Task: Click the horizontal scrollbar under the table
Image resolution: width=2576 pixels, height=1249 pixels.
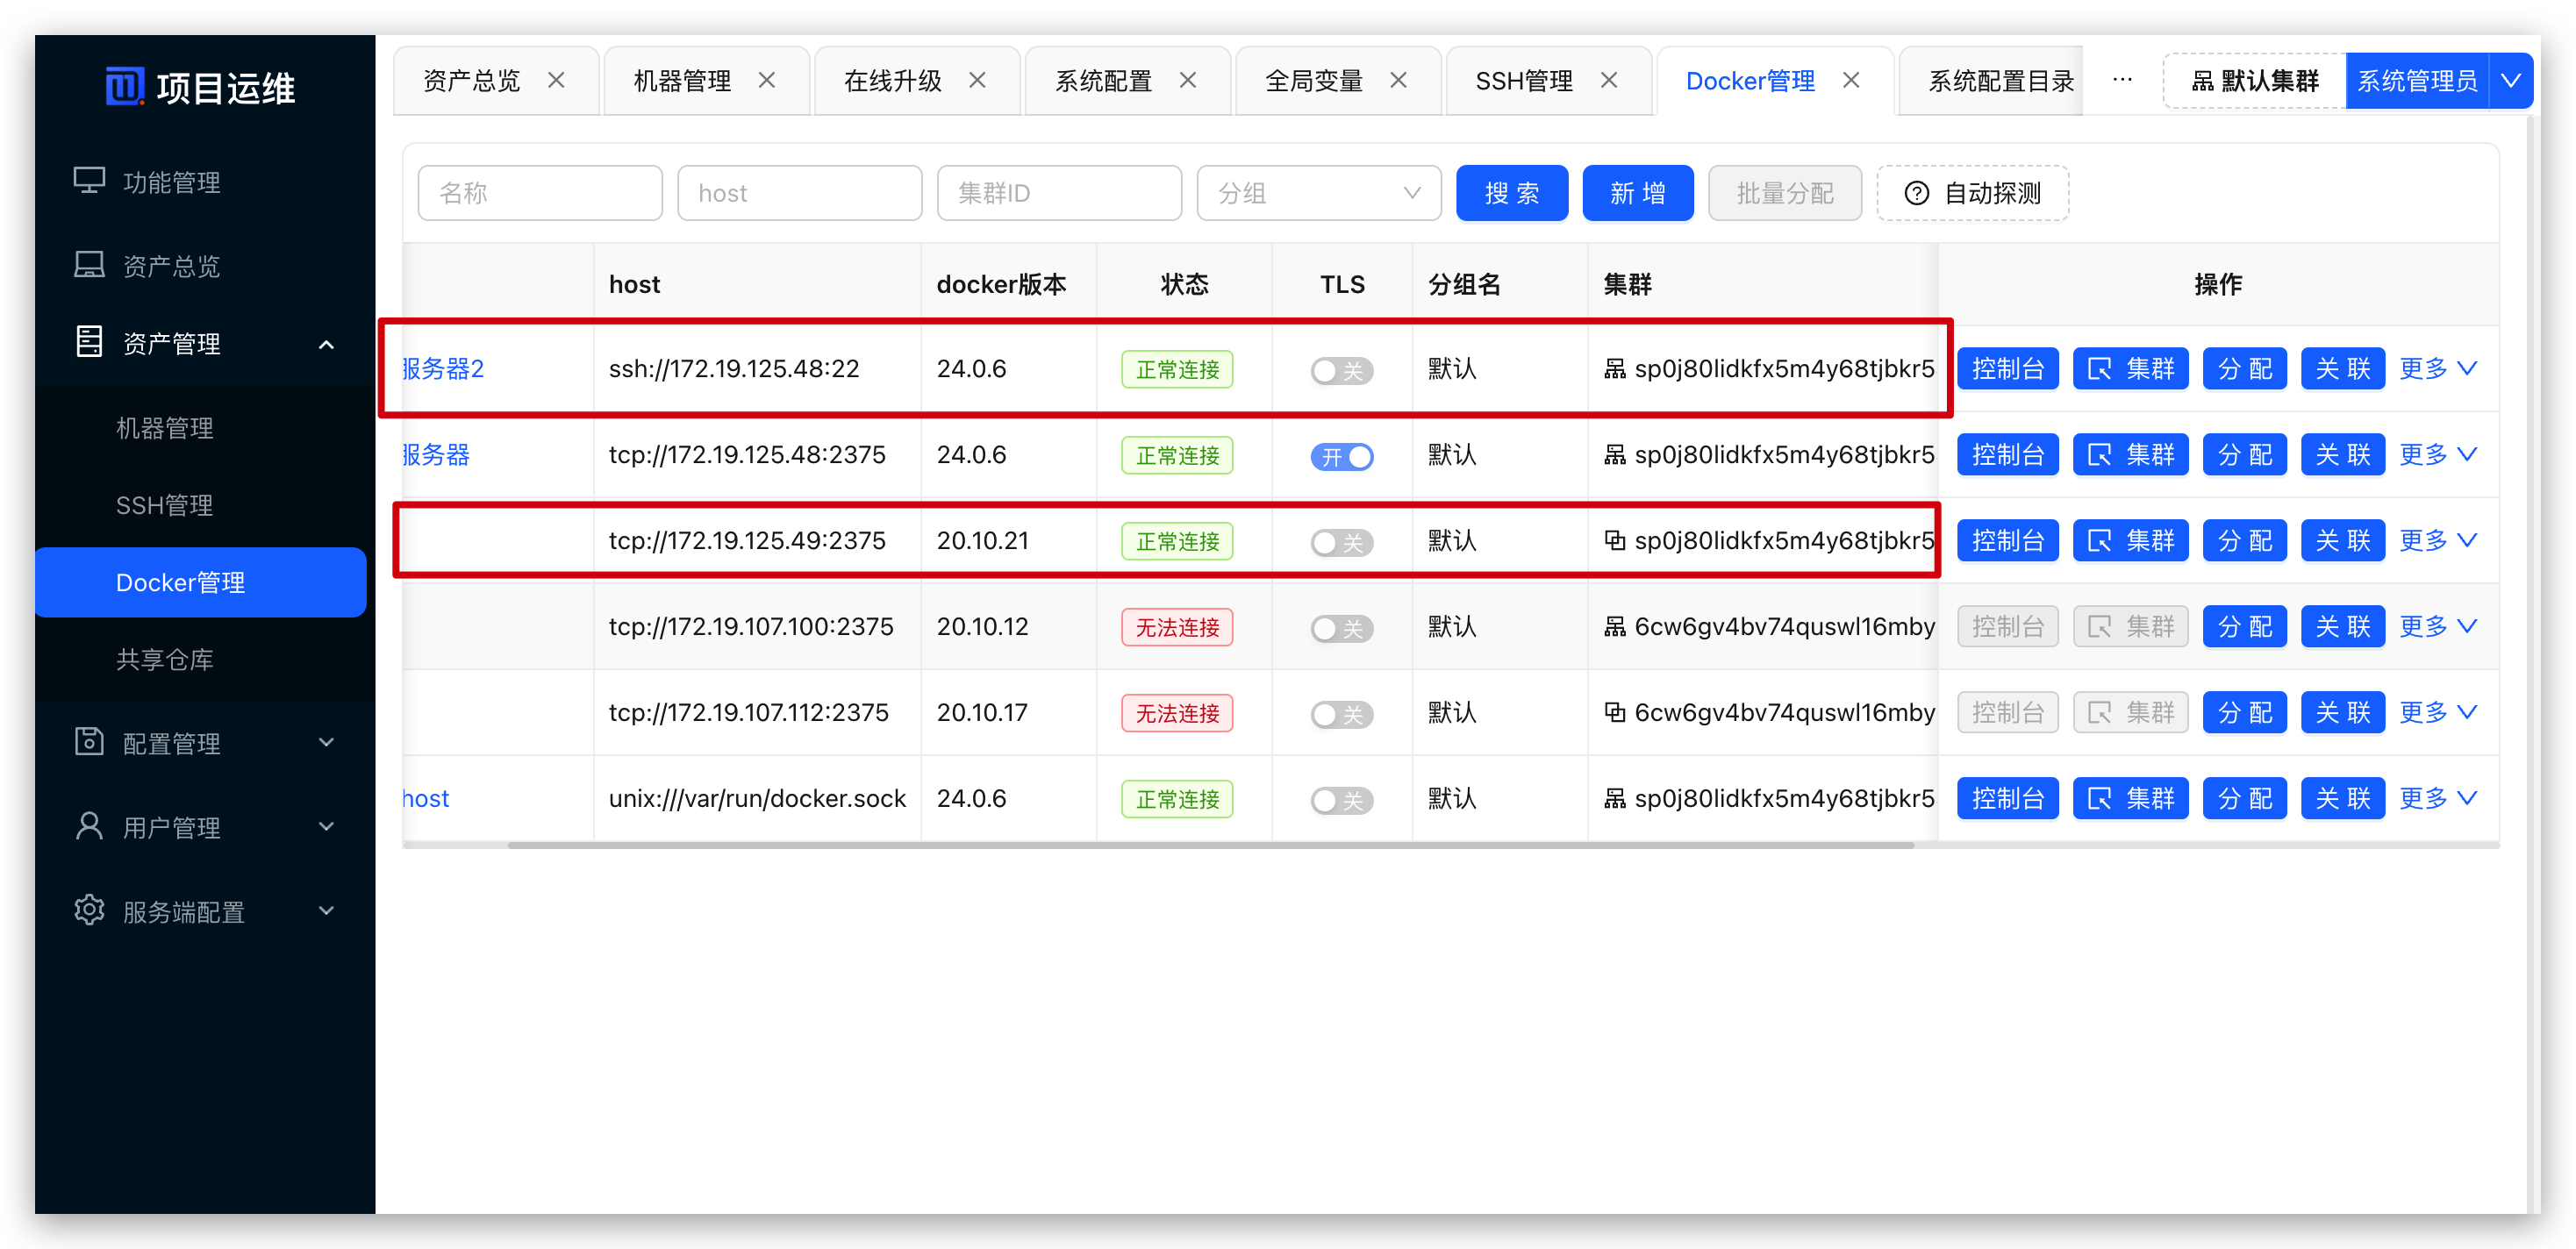Action: pyautogui.click(x=1210, y=845)
